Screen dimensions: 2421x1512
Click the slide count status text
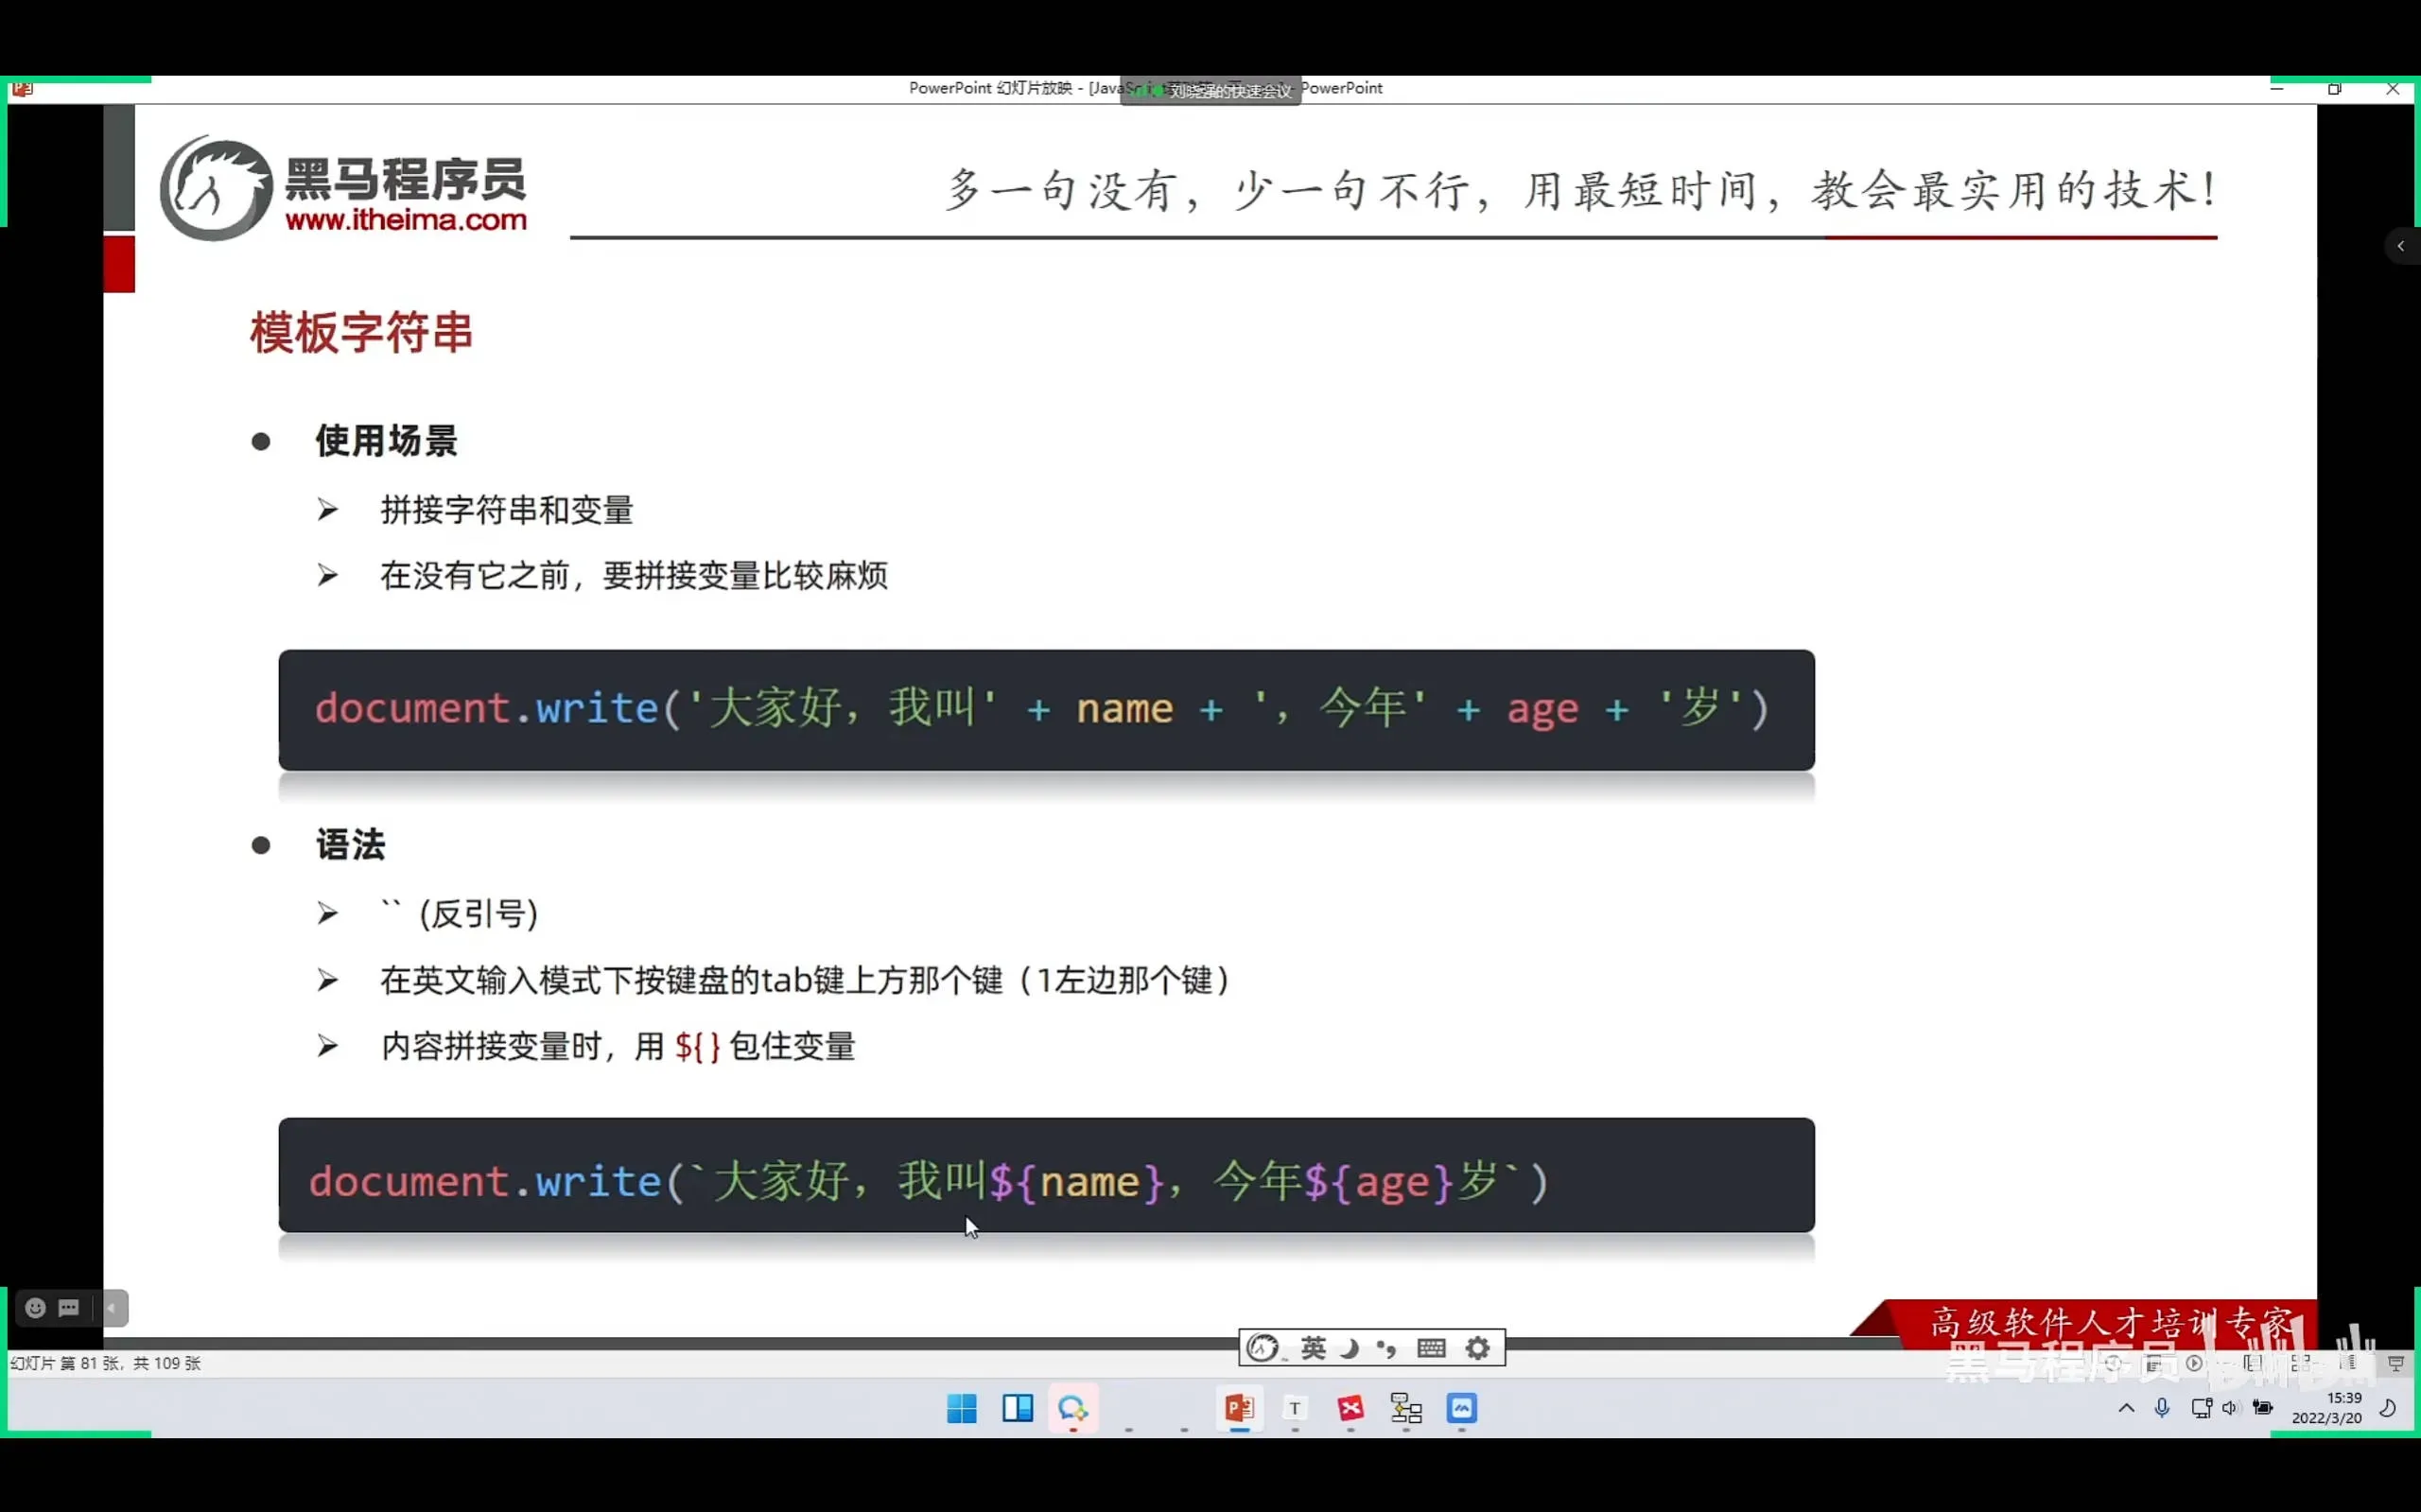[106, 1363]
